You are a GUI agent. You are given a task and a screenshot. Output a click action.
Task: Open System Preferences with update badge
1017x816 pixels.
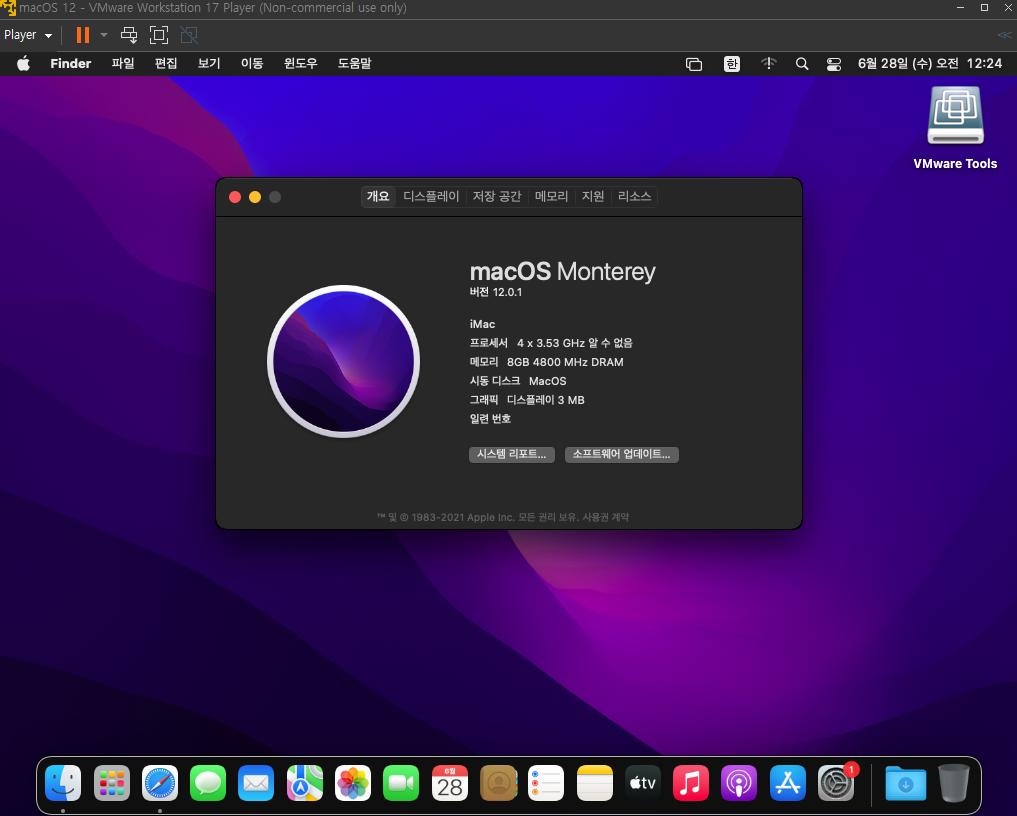(836, 783)
